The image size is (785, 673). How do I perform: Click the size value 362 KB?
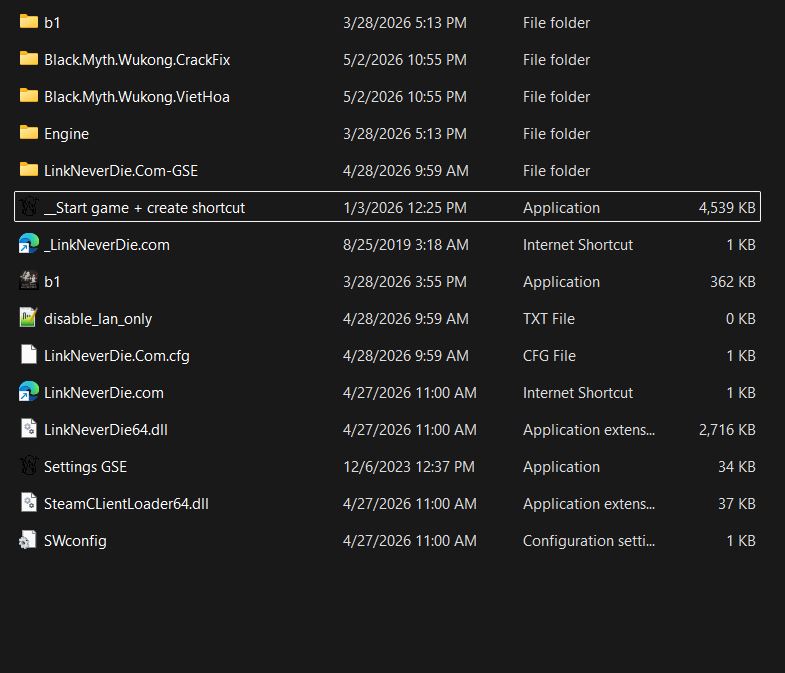click(x=733, y=282)
